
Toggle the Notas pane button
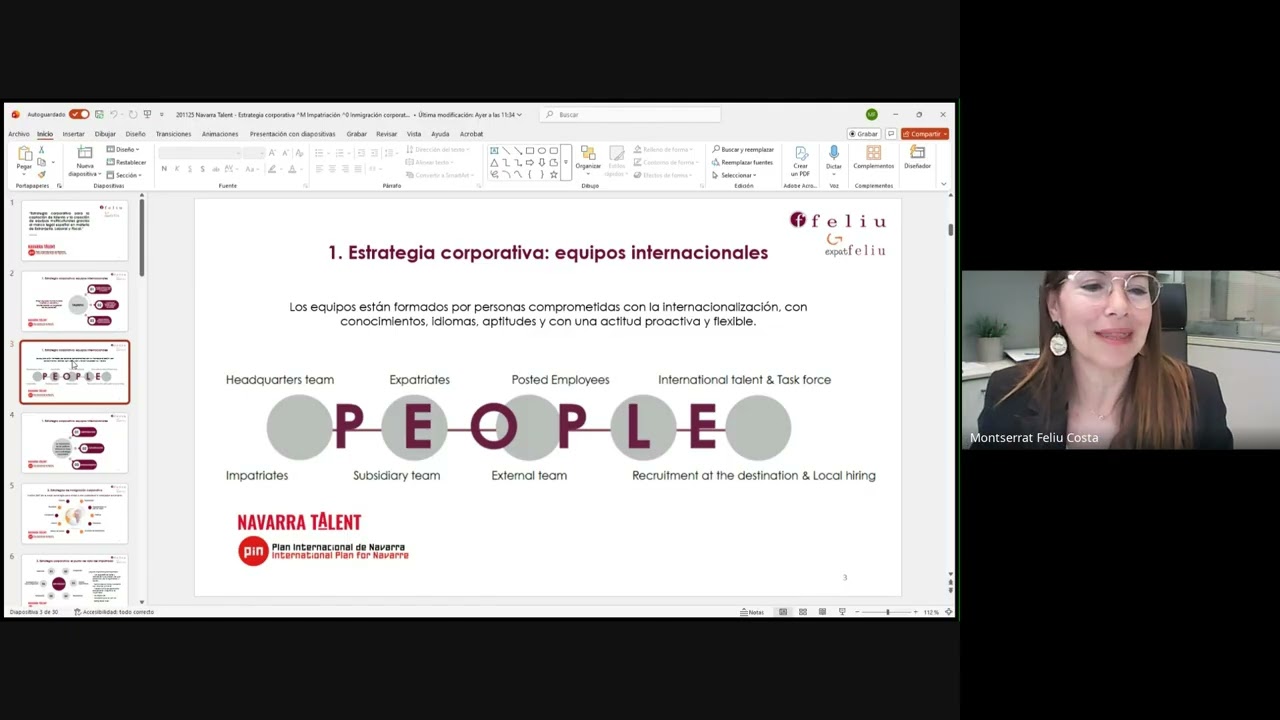pos(752,612)
